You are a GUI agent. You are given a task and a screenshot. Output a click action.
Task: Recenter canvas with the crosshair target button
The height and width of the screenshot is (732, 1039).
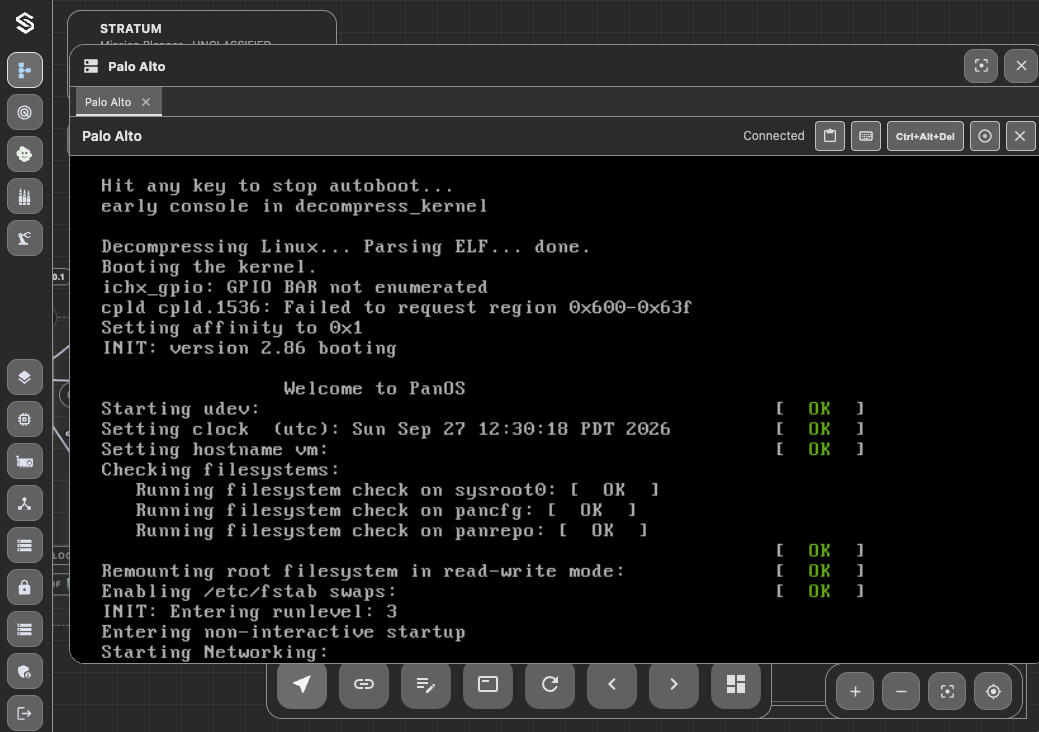pyautogui.click(x=993, y=692)
